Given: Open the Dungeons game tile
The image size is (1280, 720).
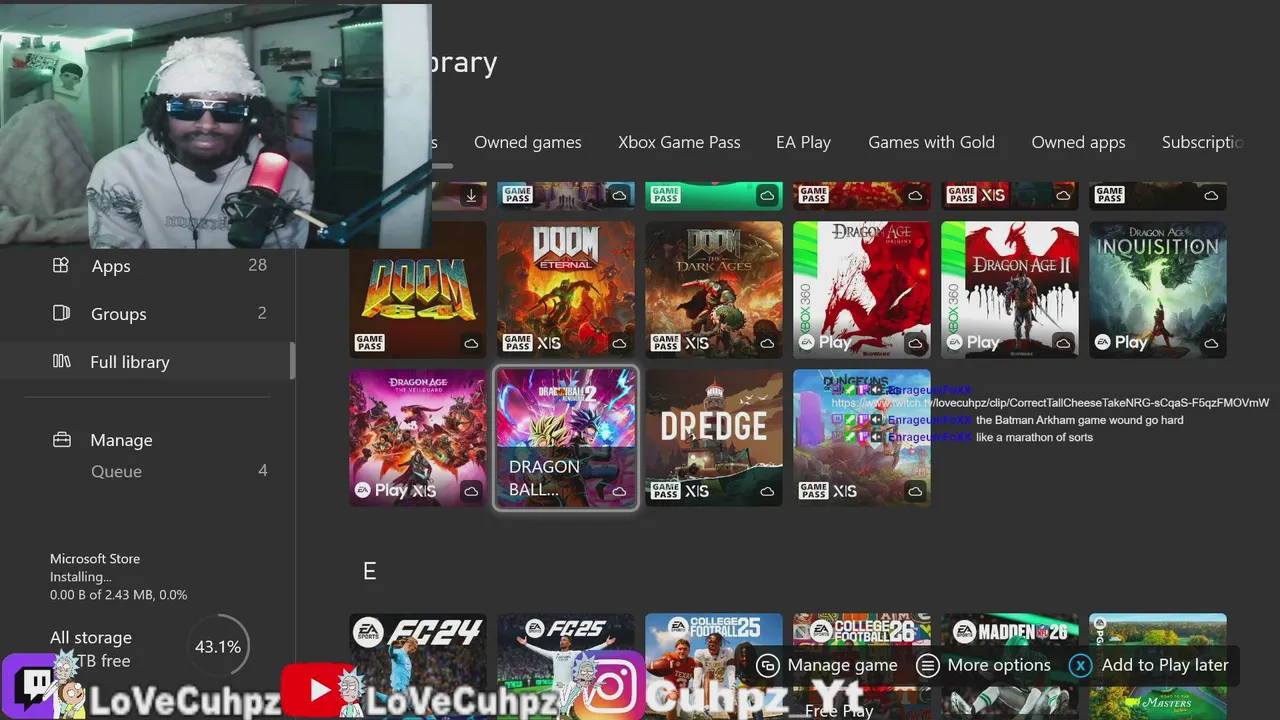Looking at the screenshot, I should click(x=862, y=438).
